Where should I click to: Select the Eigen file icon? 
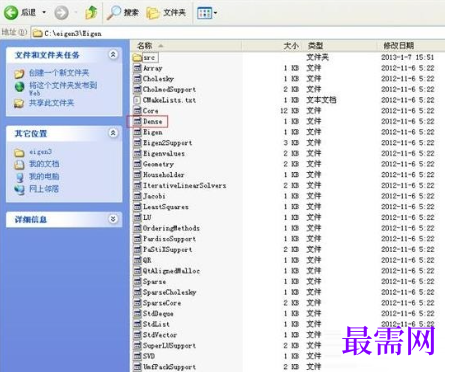click(x=137, y=132)
